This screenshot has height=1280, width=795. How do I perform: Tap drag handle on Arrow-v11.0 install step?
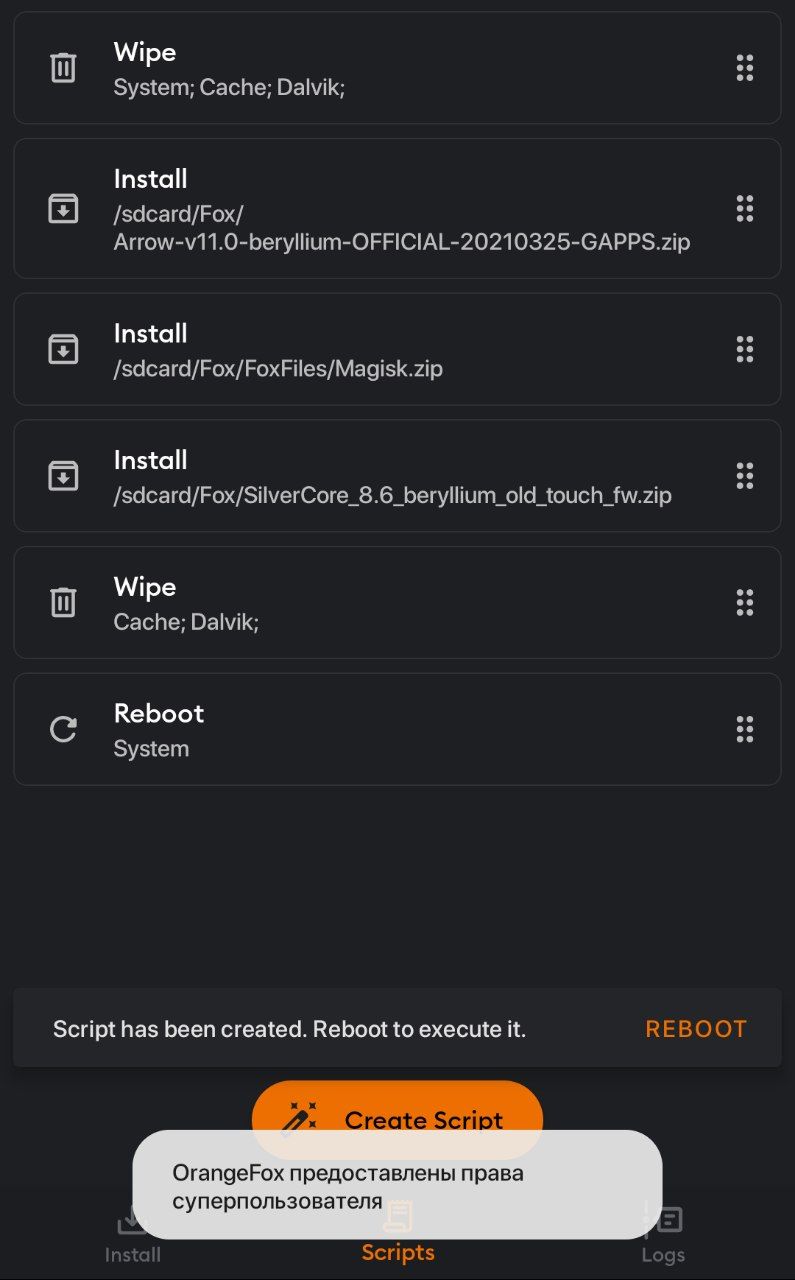744,208
